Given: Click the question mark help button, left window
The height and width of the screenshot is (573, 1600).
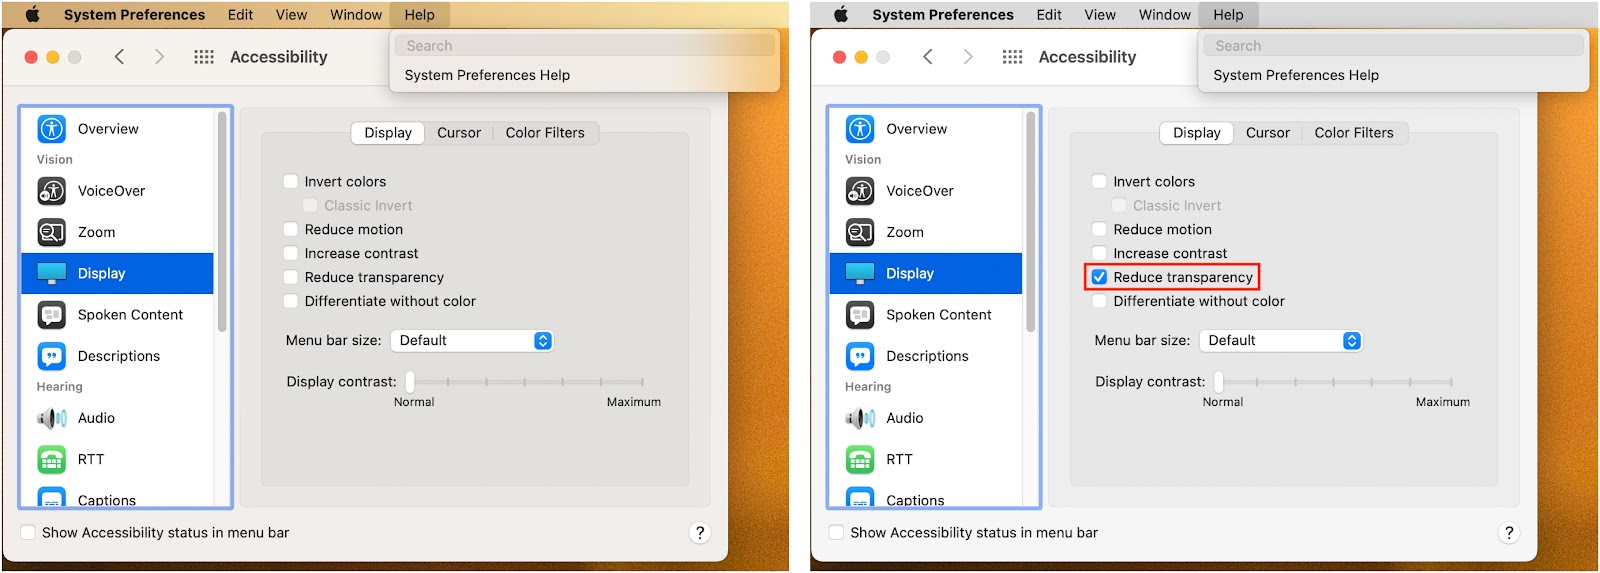Looking at the screenshot, I should tap(700, 533).
